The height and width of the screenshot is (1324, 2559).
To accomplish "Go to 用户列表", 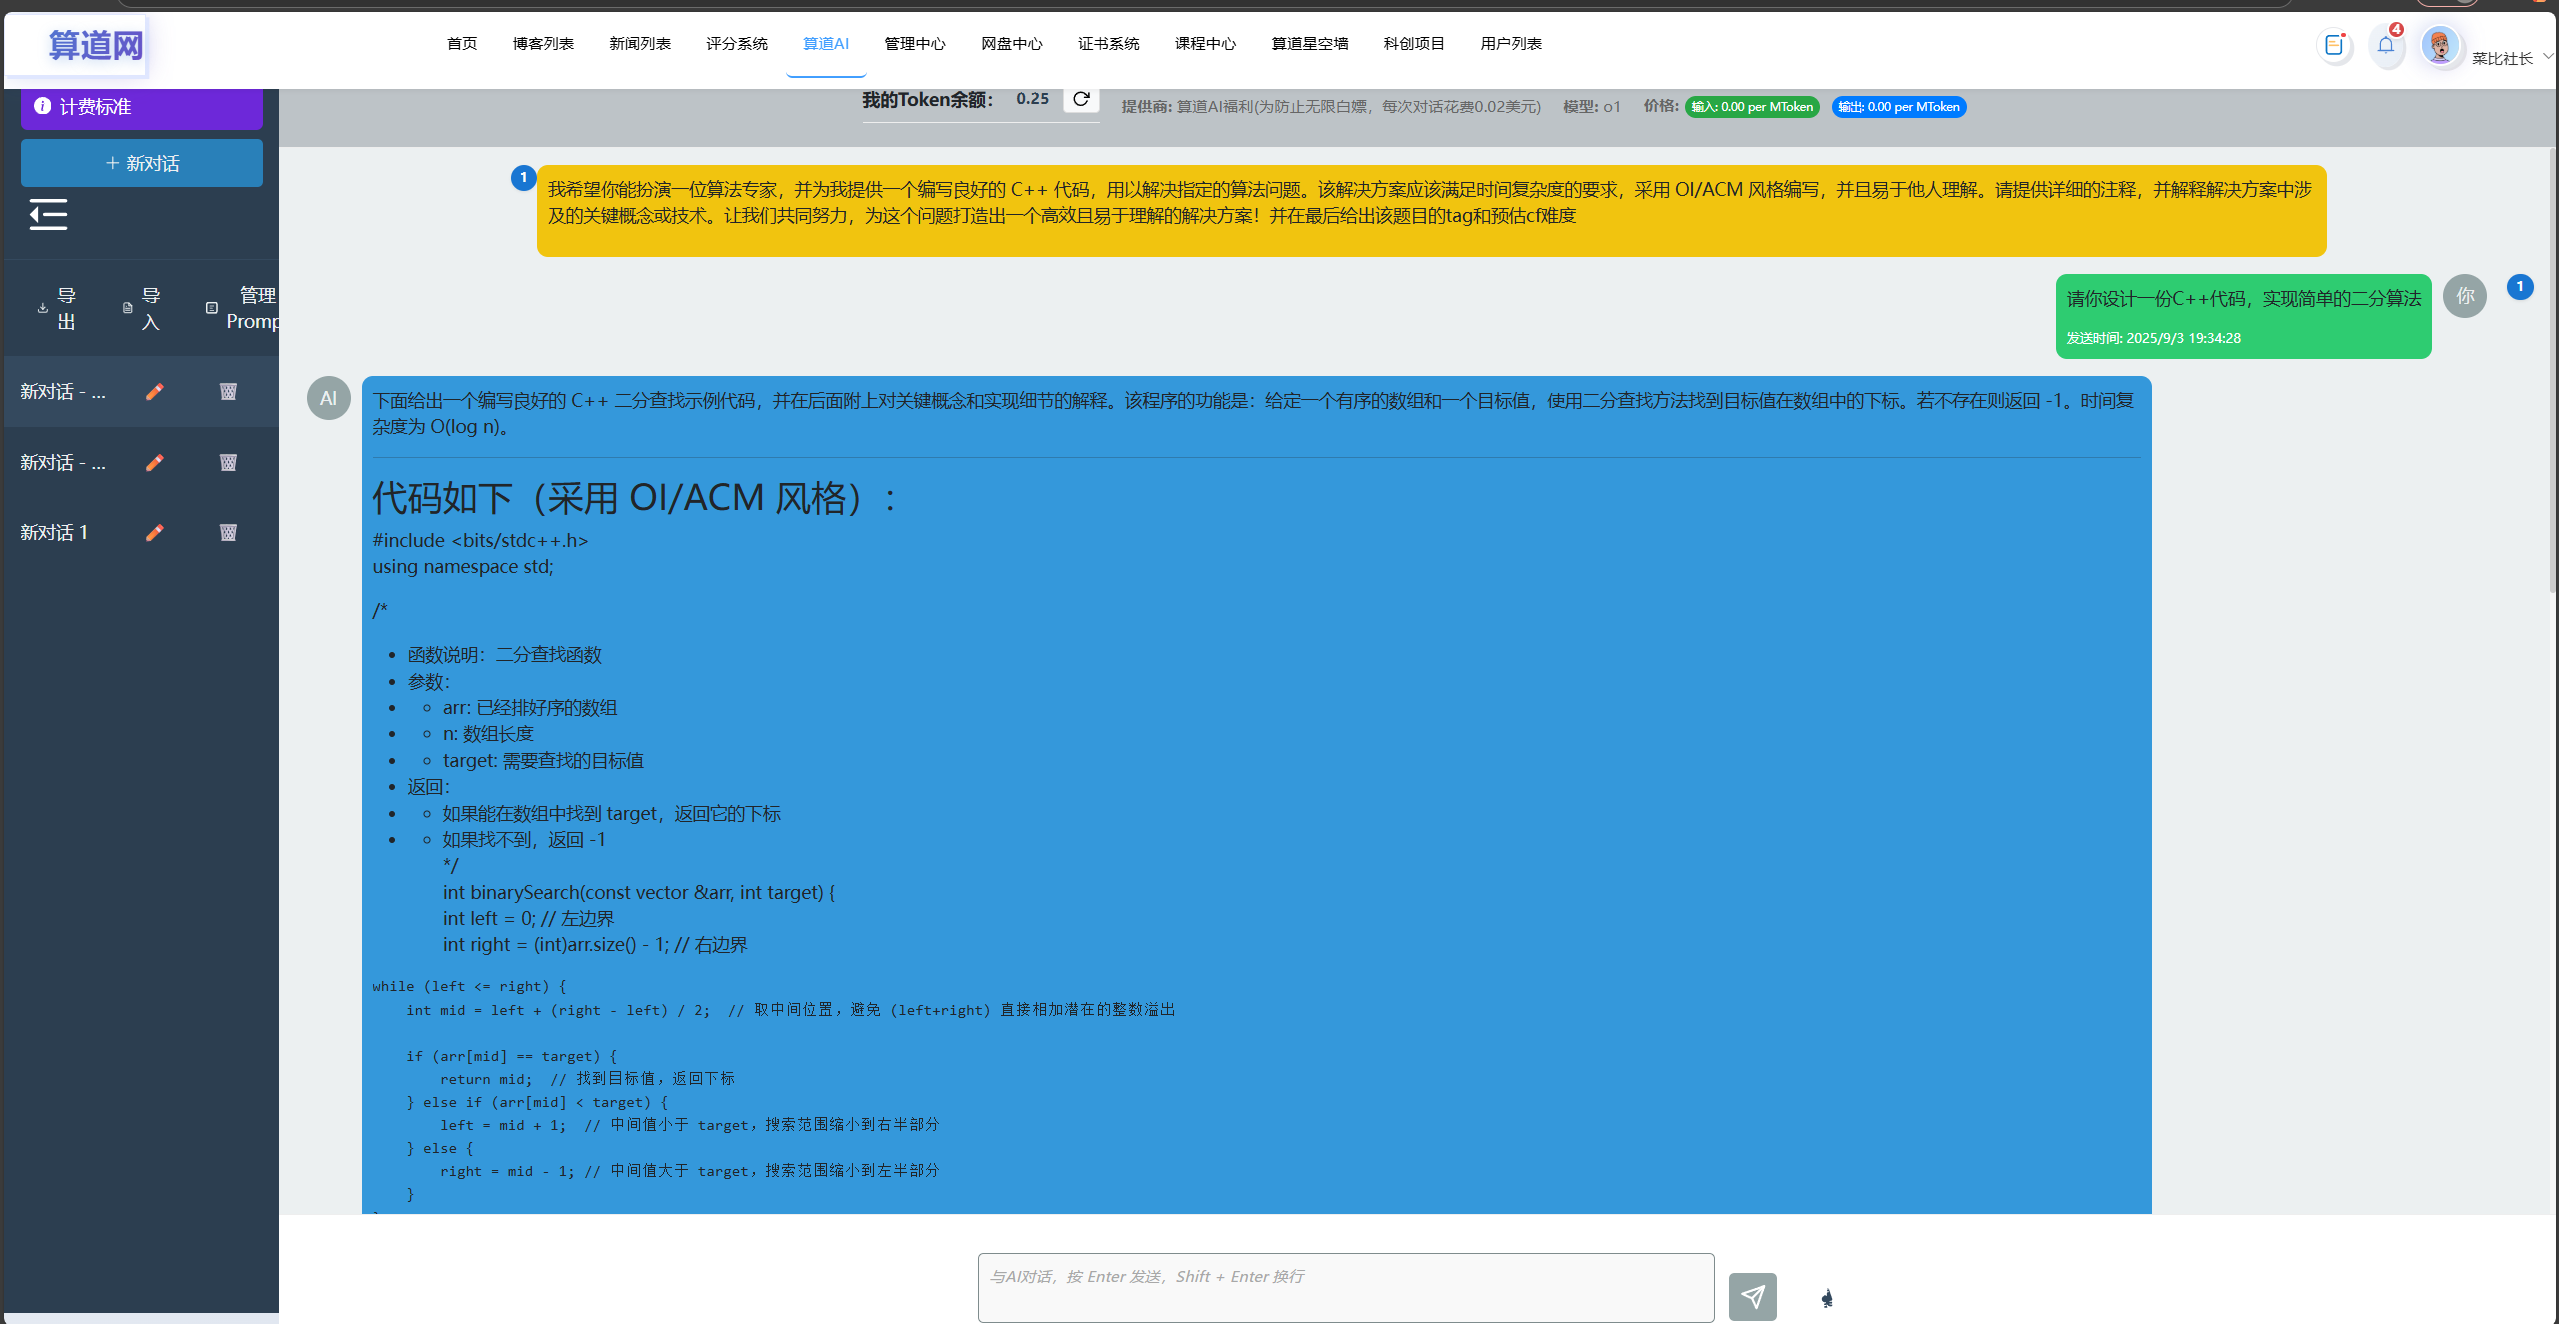I will coord(1511,44).
